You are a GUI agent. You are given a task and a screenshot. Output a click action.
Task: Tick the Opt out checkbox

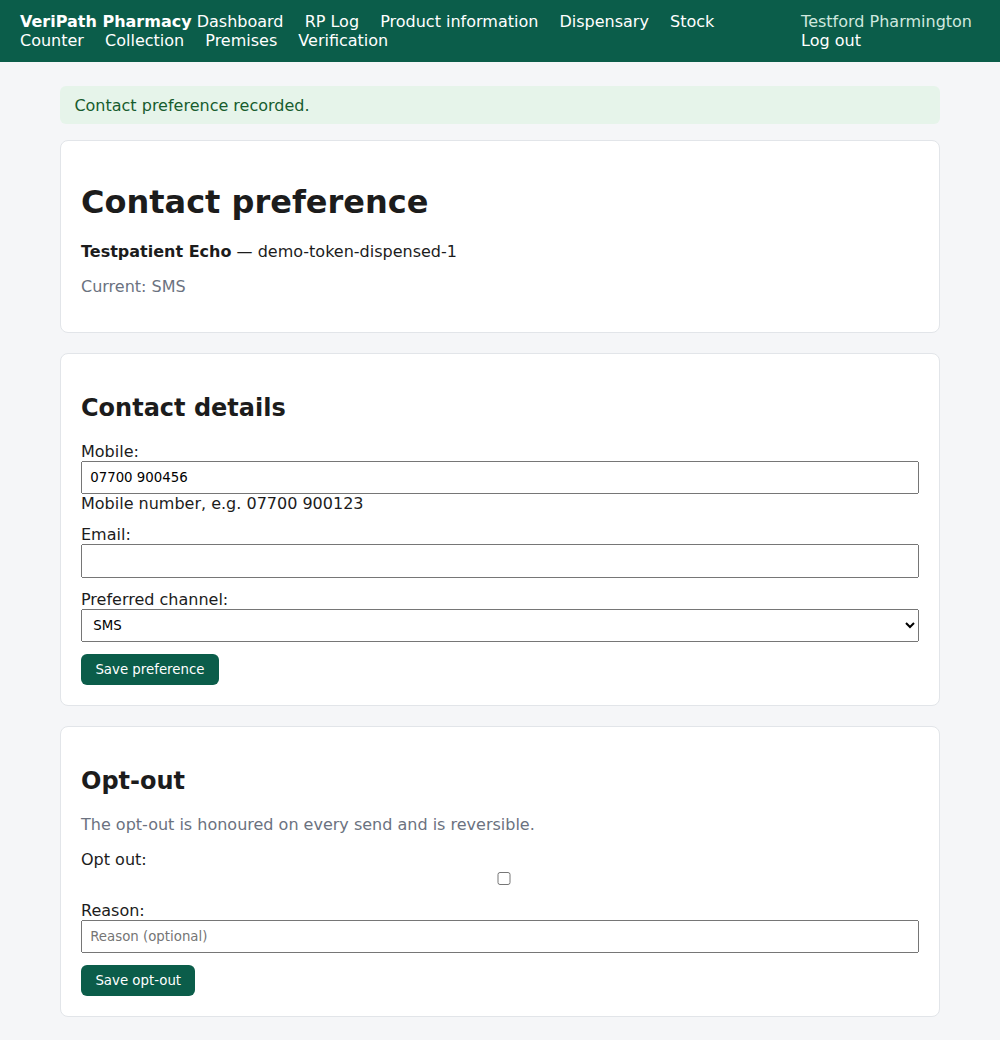pyautogui.click(x=504, y=879)
